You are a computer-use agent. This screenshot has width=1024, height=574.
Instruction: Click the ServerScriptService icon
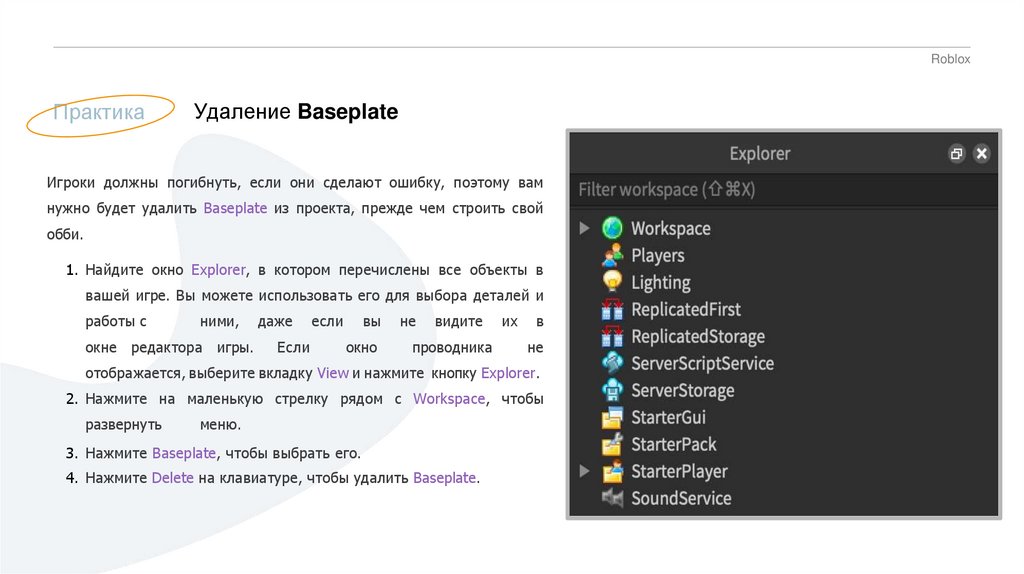tap(612, 363)
